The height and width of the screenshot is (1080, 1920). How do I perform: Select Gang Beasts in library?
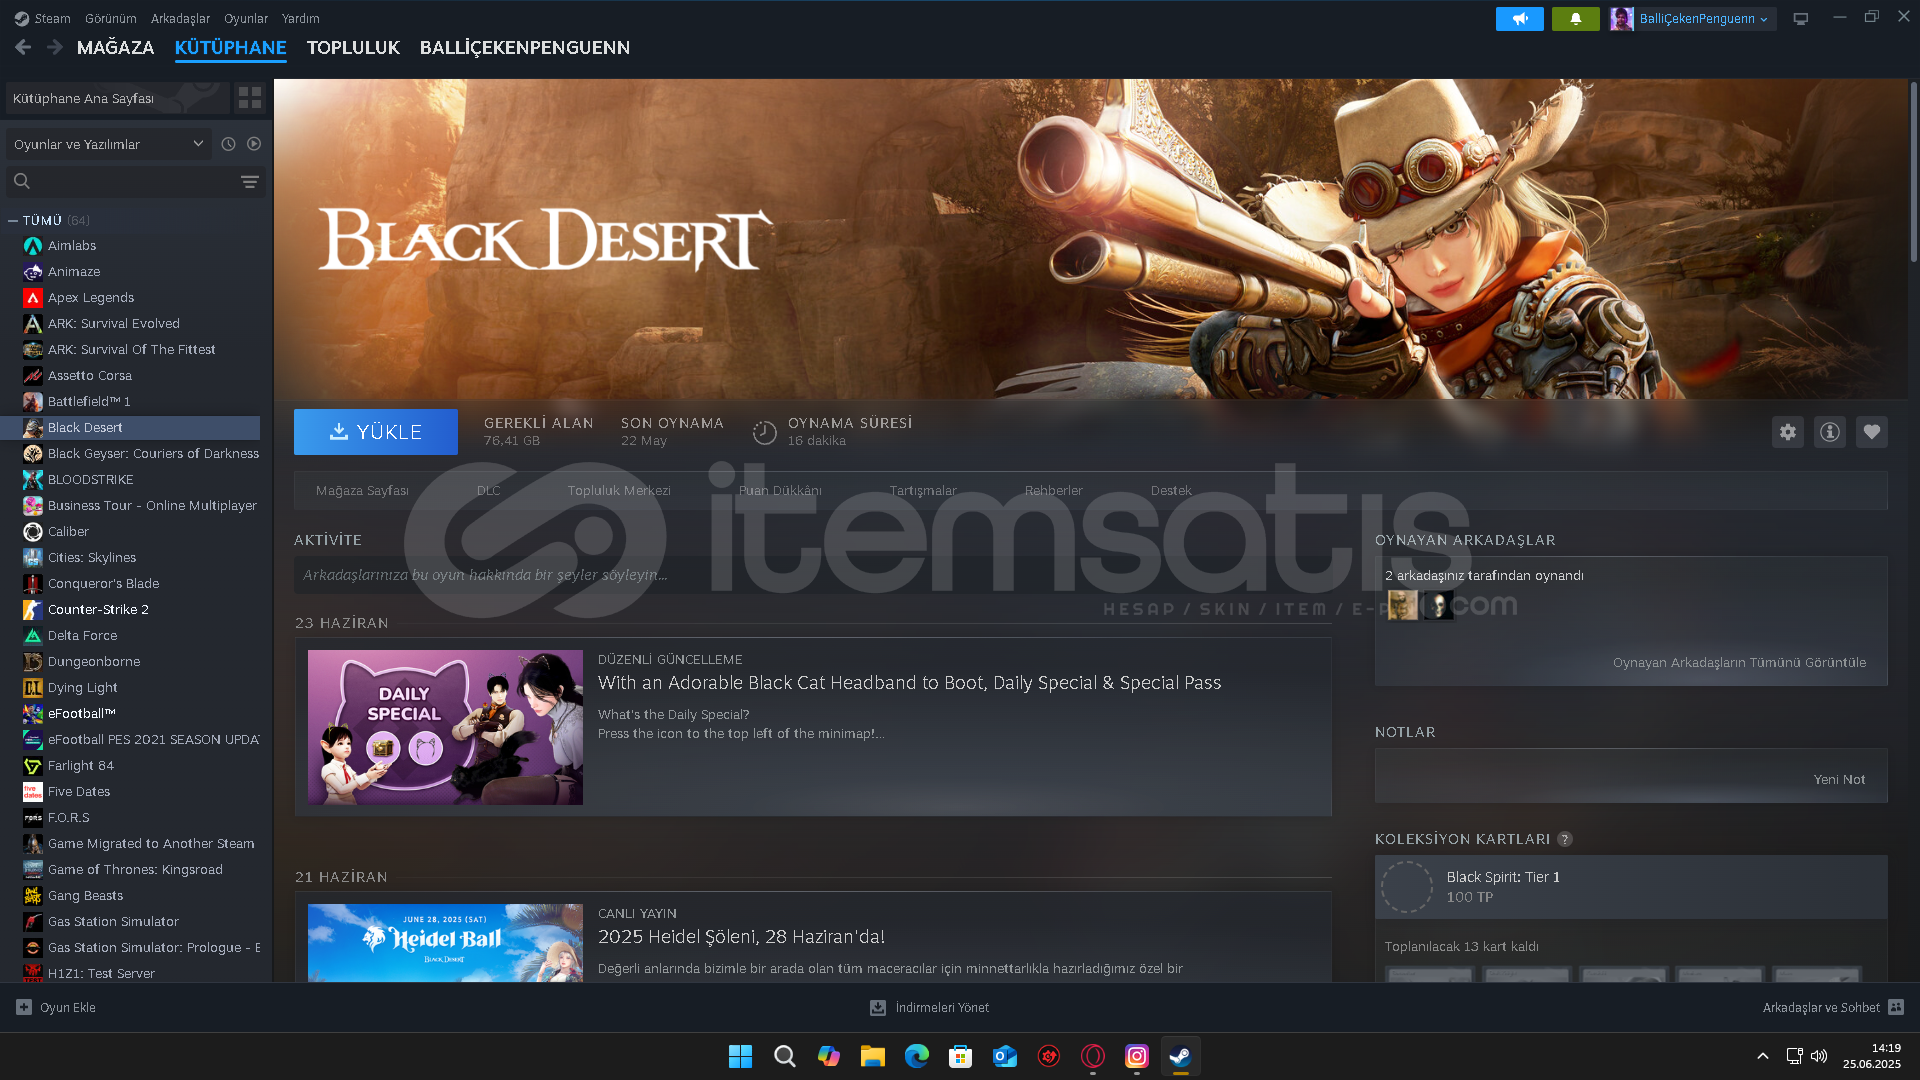[x=130, y=895]
